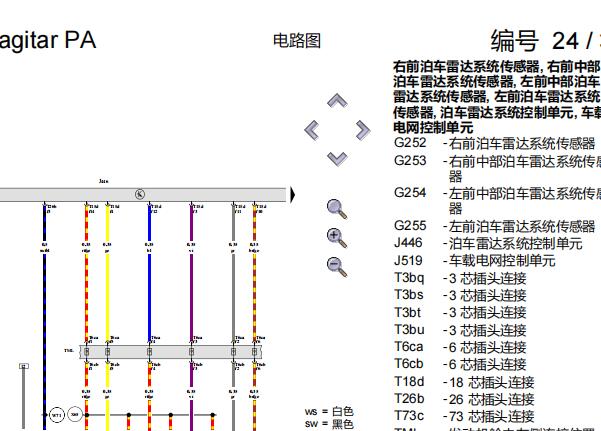The image size is (601, 431).
Task: Click the T3bs connector entry
Action: click(x=460, y=295)
